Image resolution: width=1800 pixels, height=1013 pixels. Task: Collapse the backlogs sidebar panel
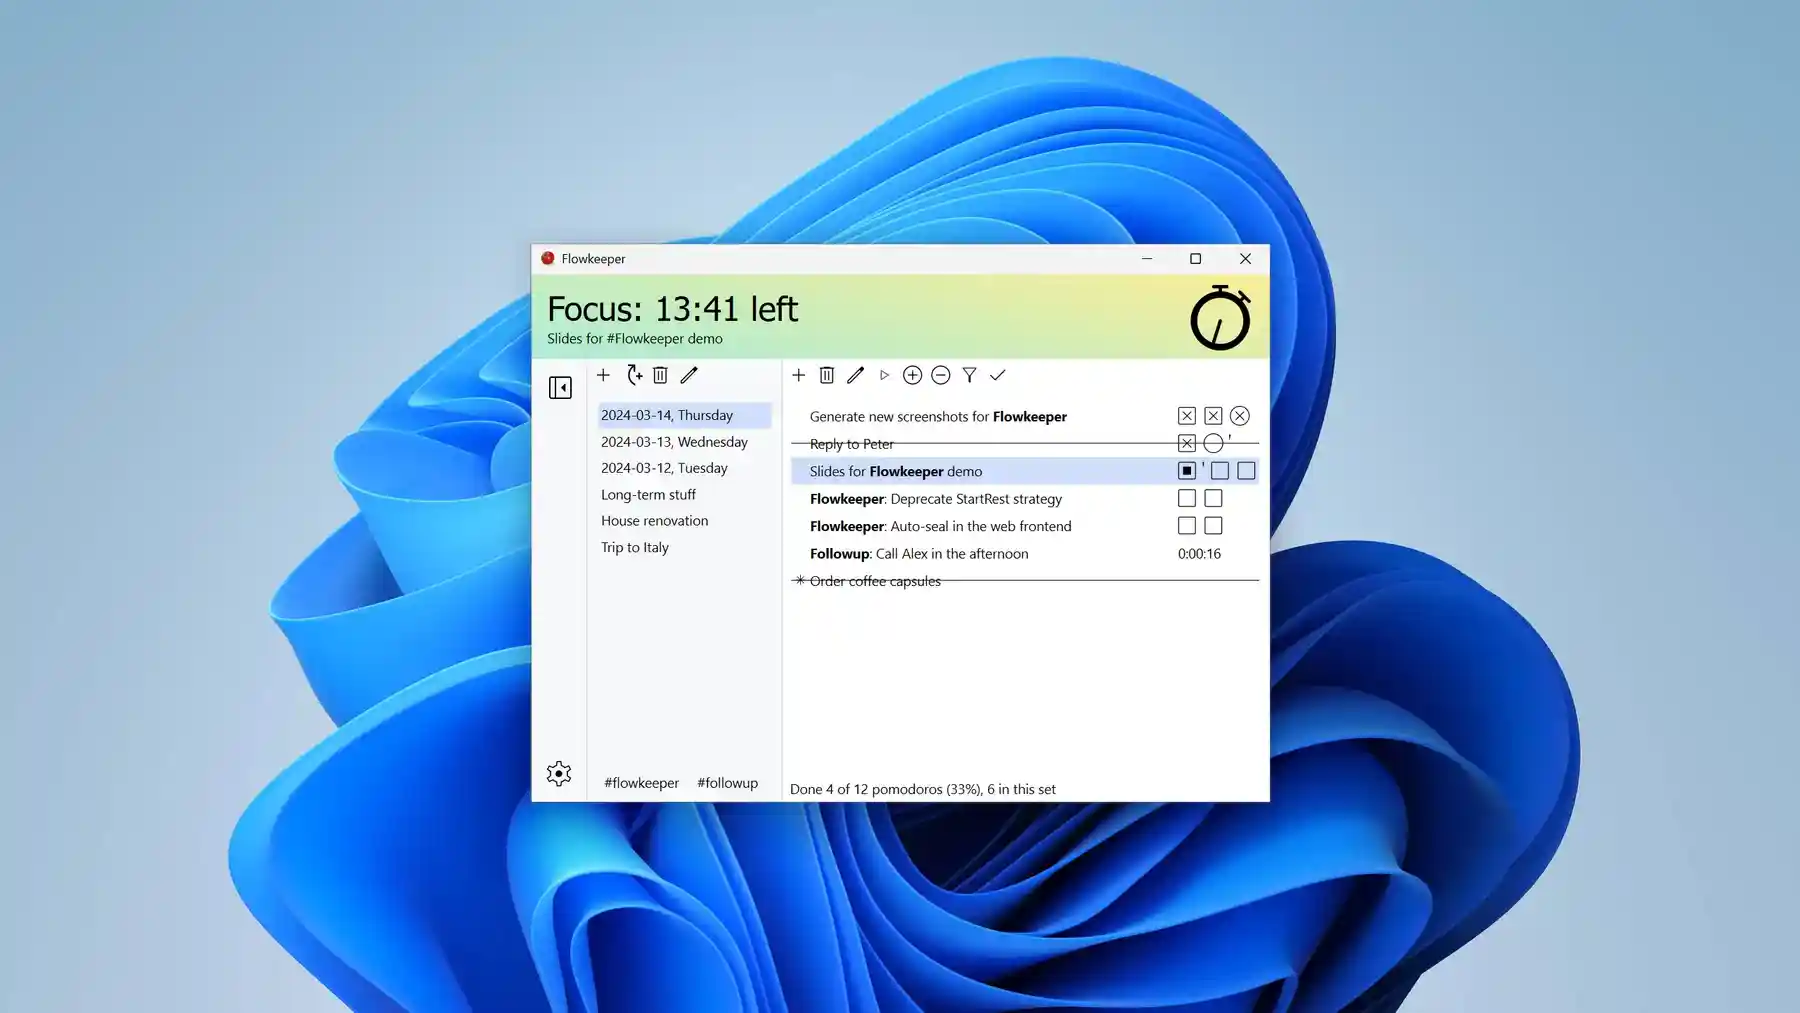click(560, 387)
